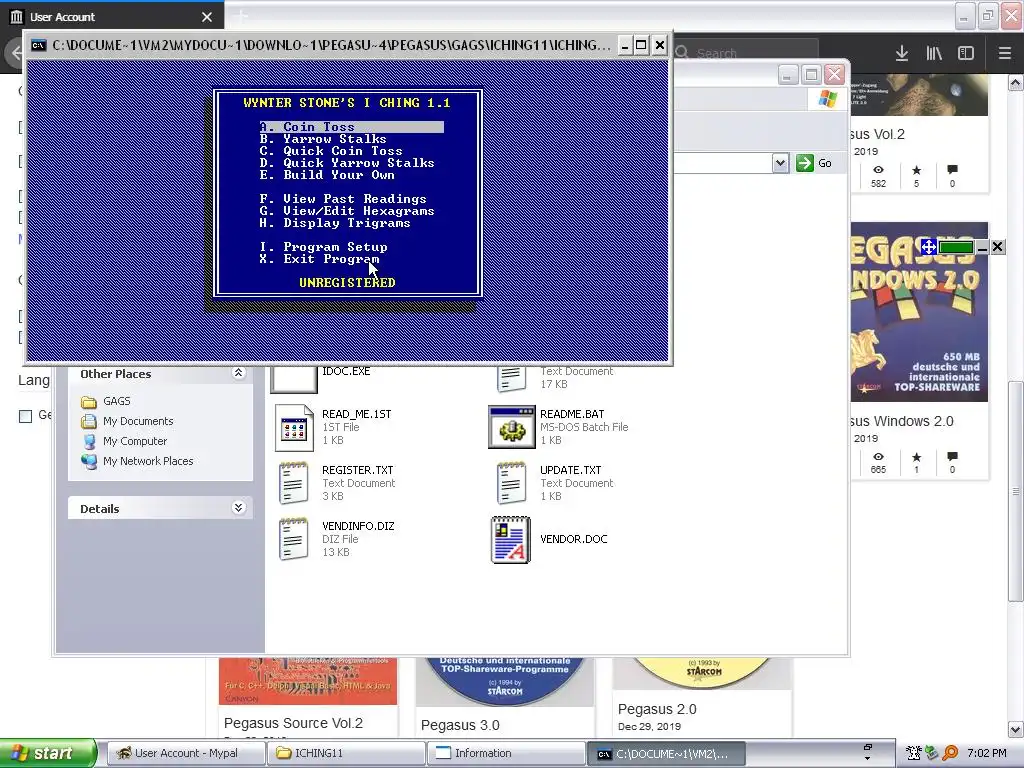Open browser downloads arrow icon
1024x768 pixels.
[902, 53]
